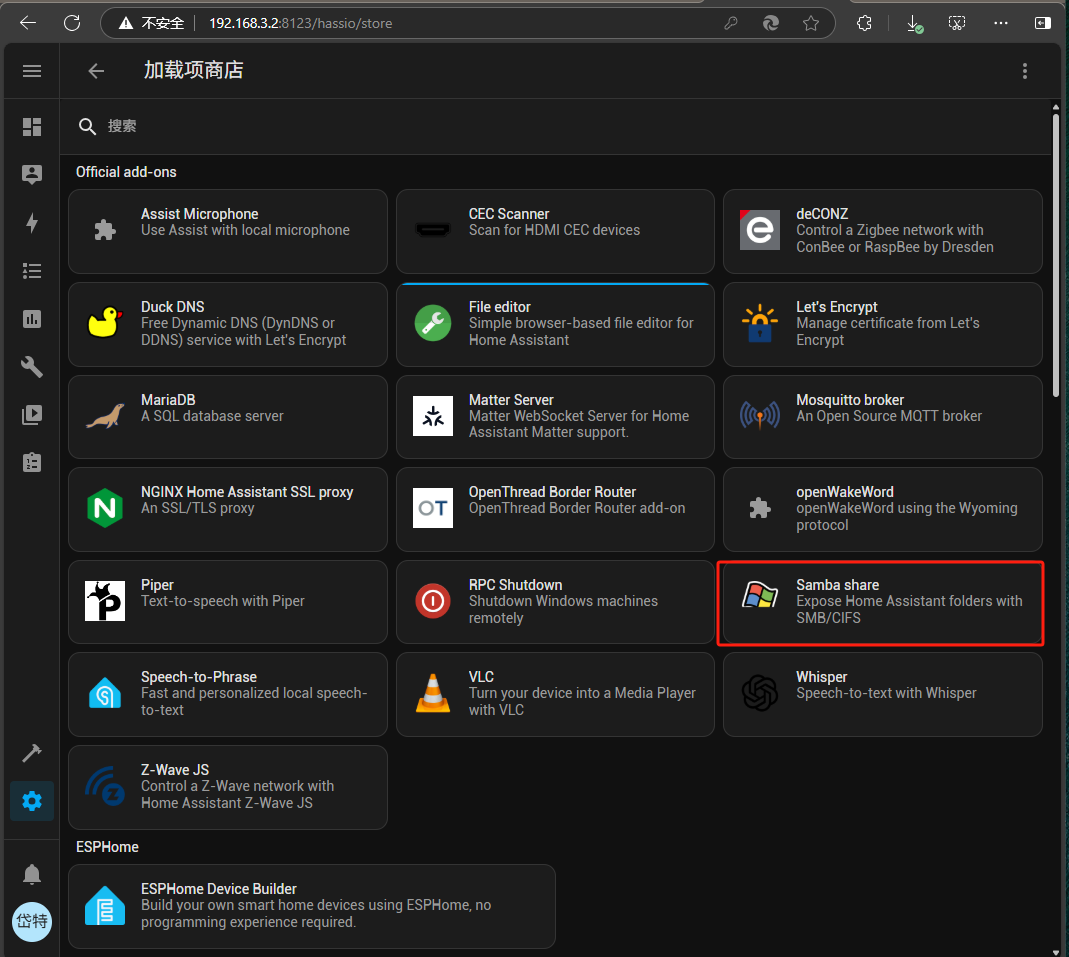Viewport: 1069px width, 957px height.
Task: Open the hamburger sidebar menu
Action: 32,71
